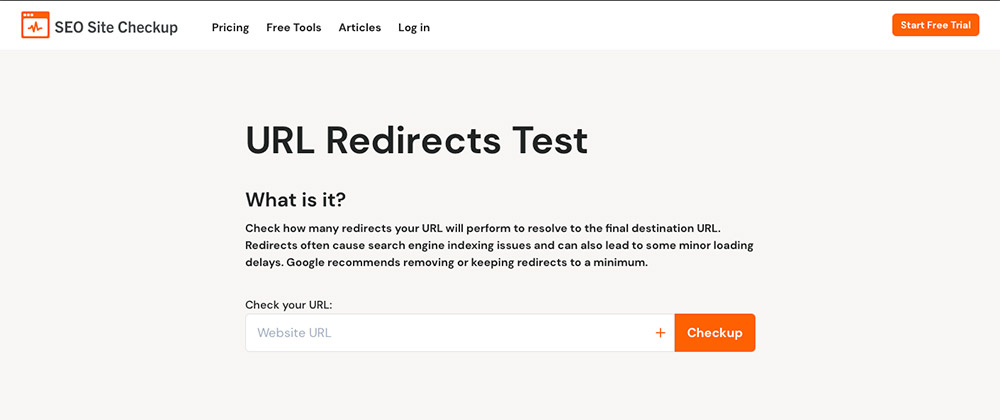Viewport: 1000px width, 420px height.
Task: Click the word 'Test' in the main heading
Action: pyautogui.click(x=550, y=141)
